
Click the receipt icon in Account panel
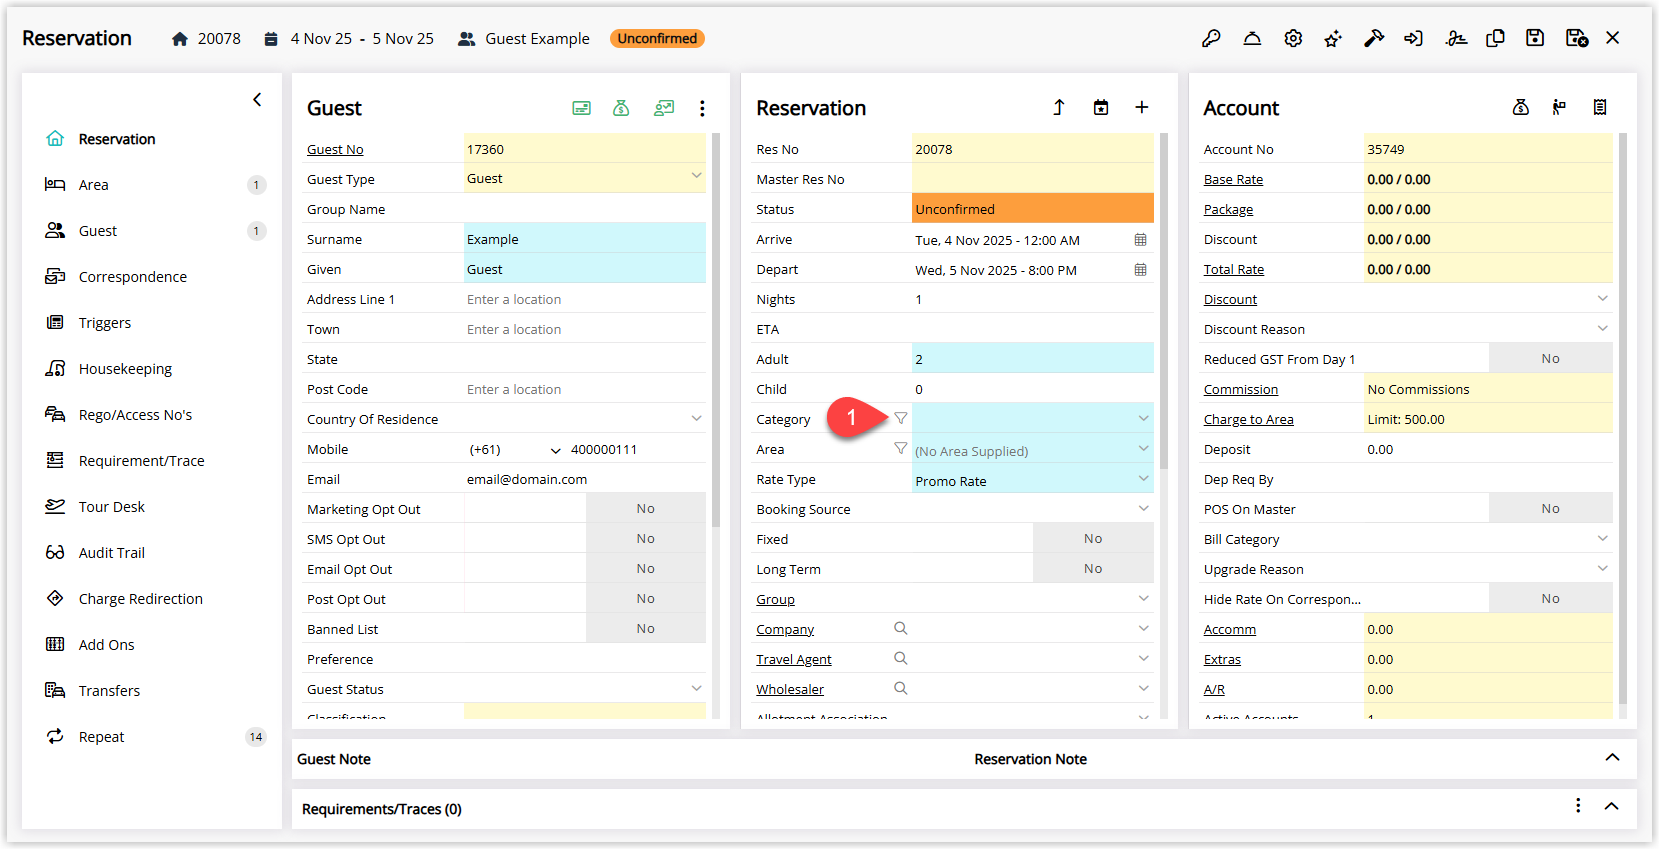click(1600, 107)
